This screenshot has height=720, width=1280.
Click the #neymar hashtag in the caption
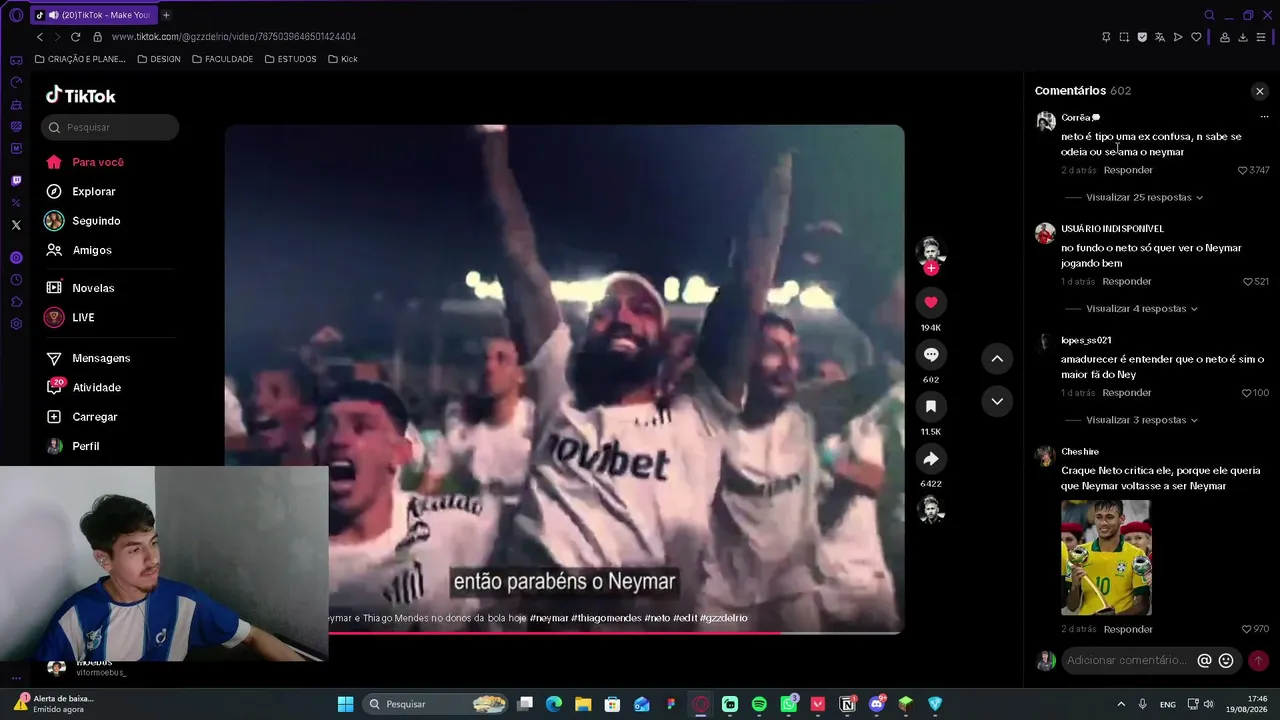[549, 618]
